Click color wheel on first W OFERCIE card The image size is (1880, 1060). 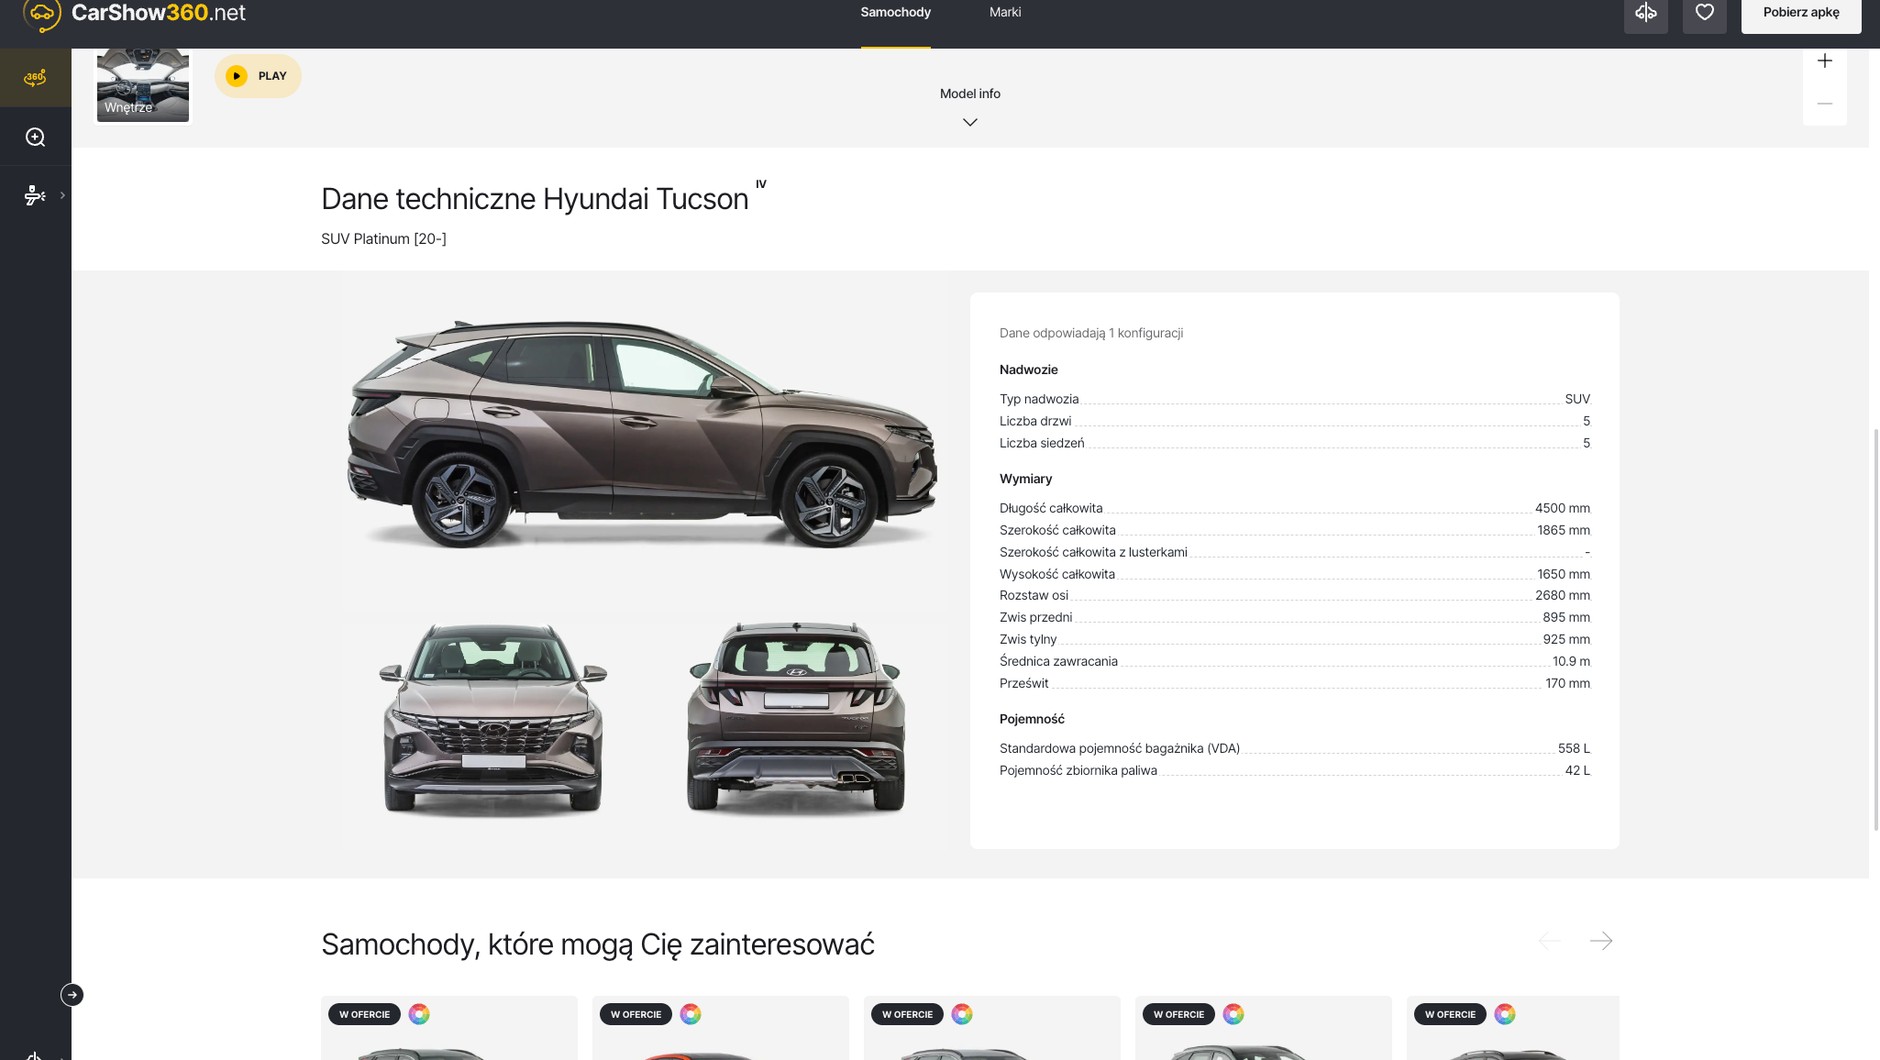point(419,1014)
